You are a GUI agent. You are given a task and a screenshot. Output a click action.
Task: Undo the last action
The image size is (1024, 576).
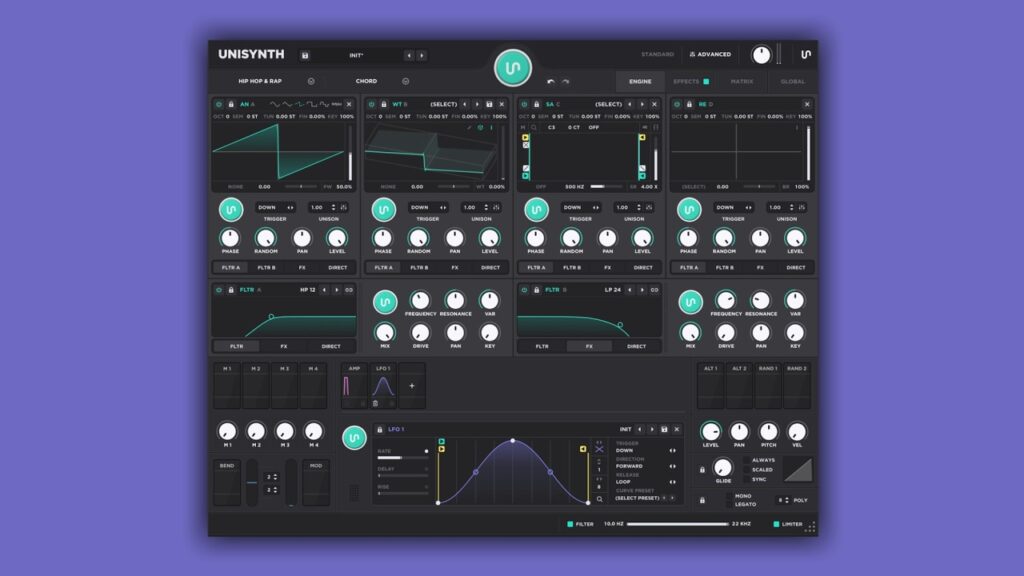(x=551, y=82)
